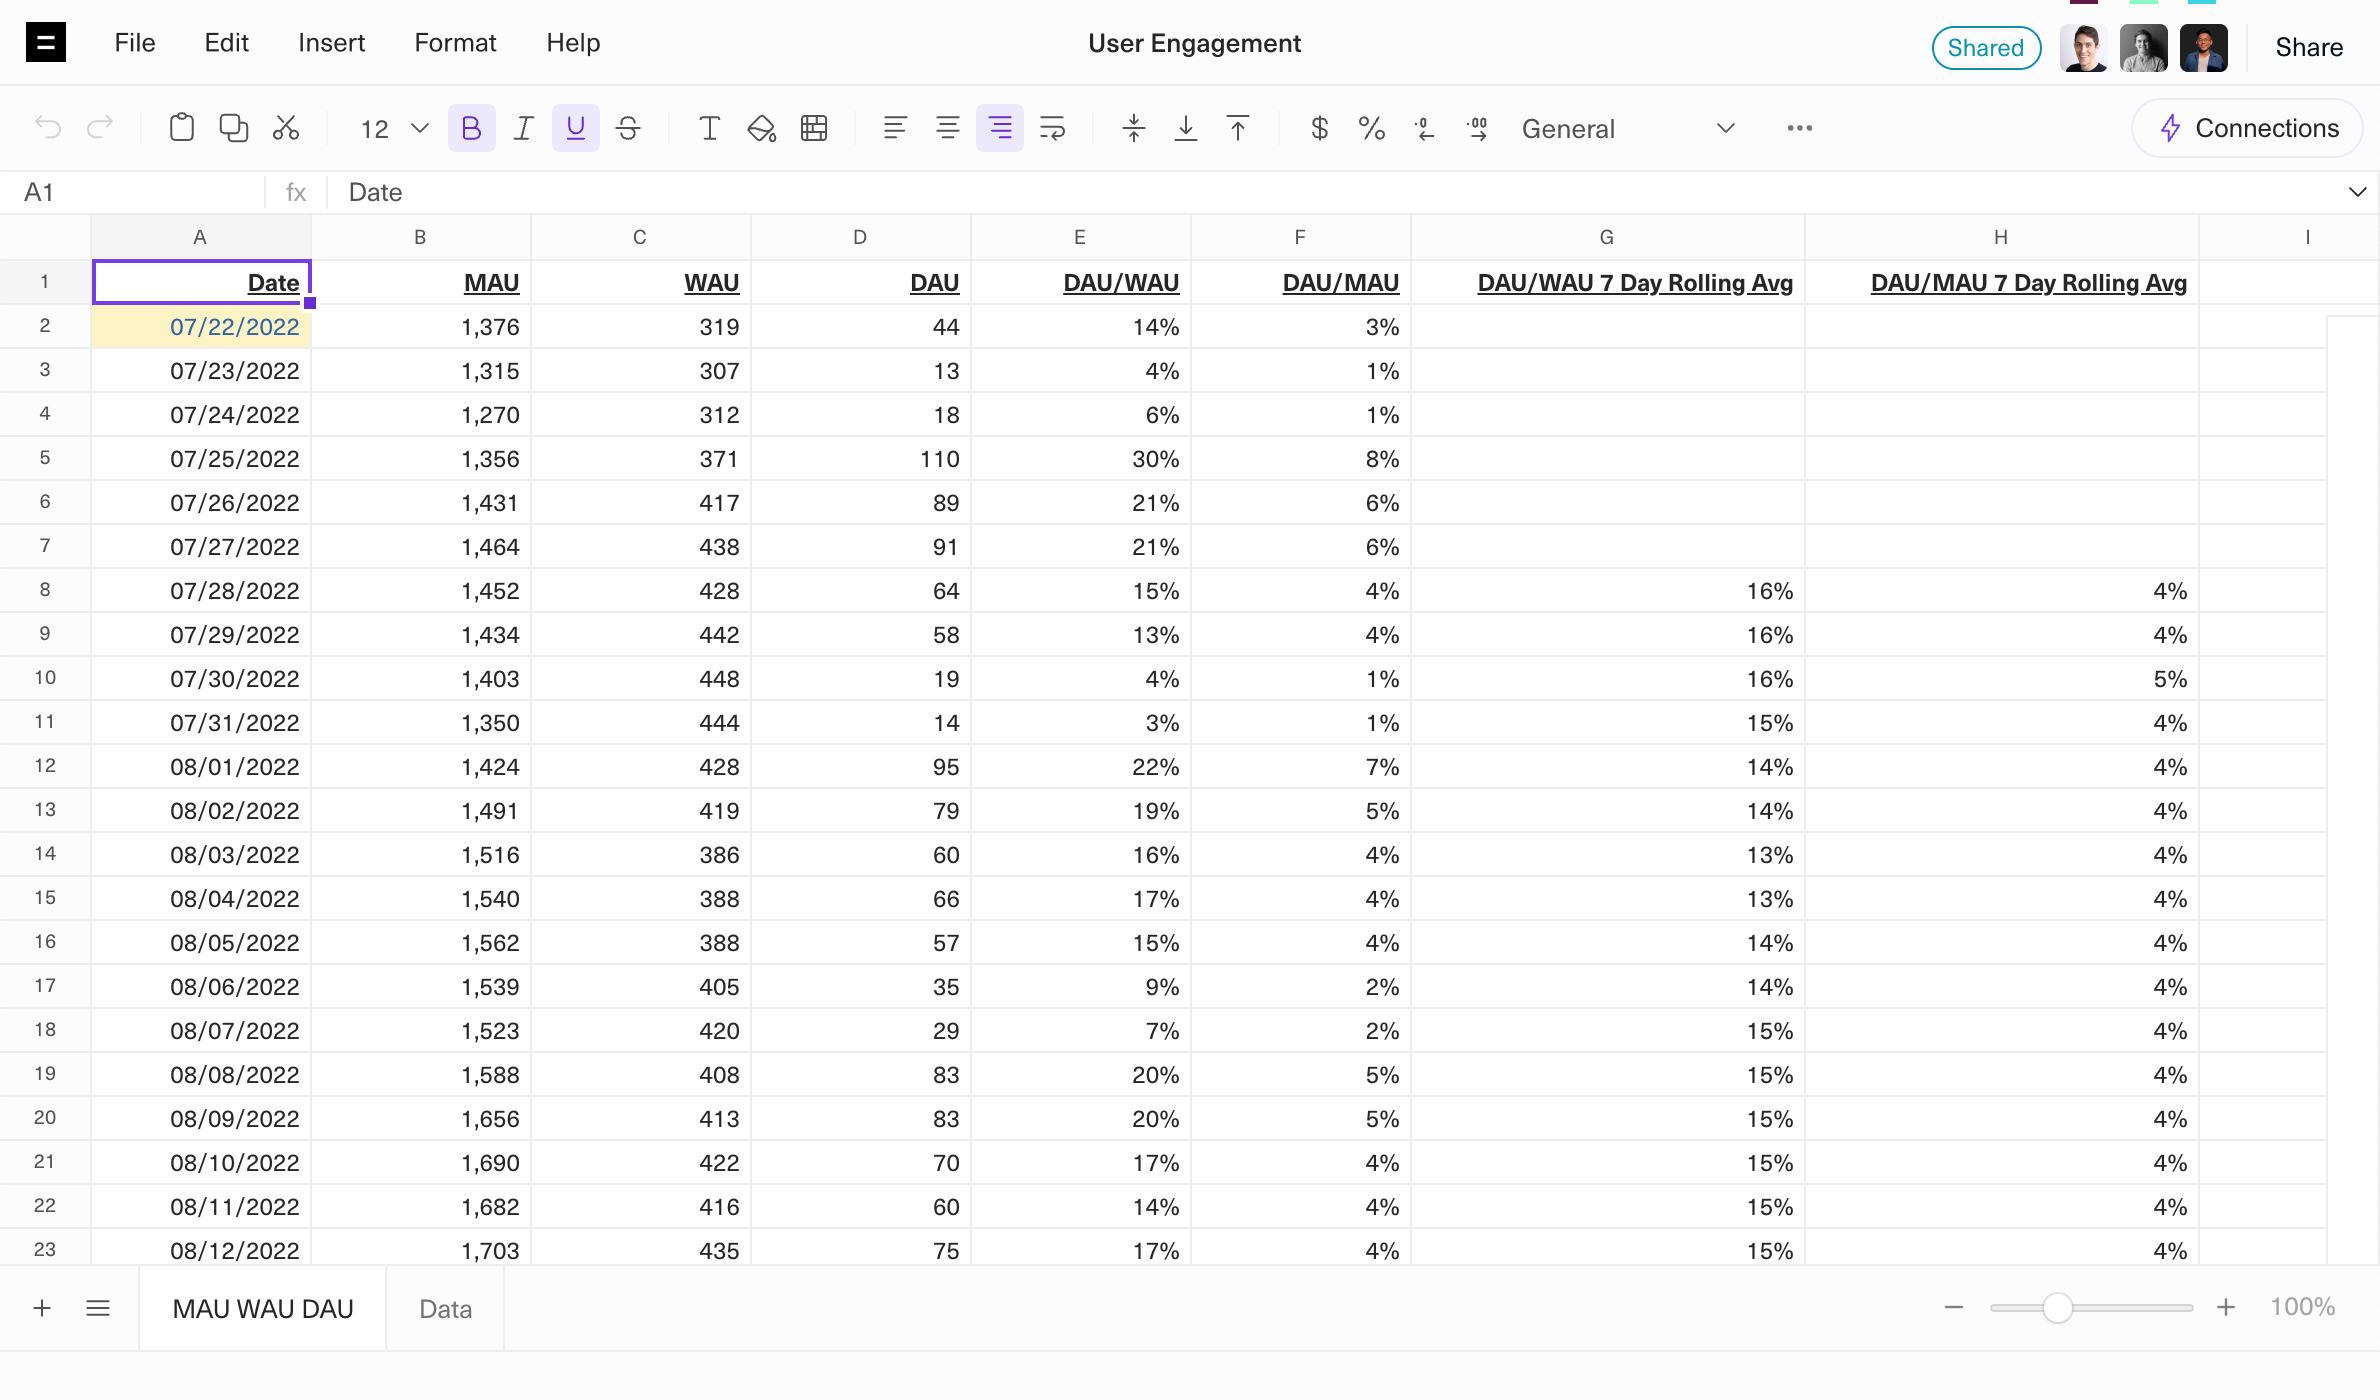2380x1400 pixels.
Task: Click the paste clipboard icon
Action: tap(181, 128)
